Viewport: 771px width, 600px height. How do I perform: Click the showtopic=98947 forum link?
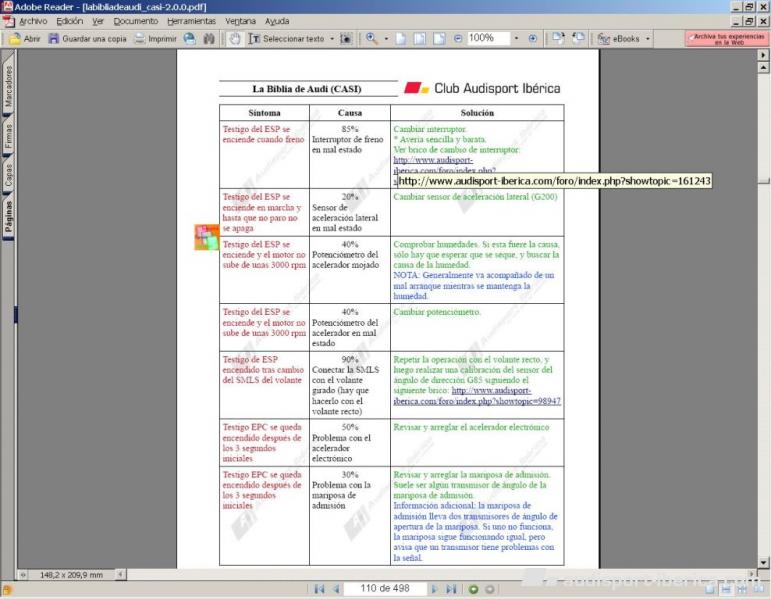(x=477, y=396)
